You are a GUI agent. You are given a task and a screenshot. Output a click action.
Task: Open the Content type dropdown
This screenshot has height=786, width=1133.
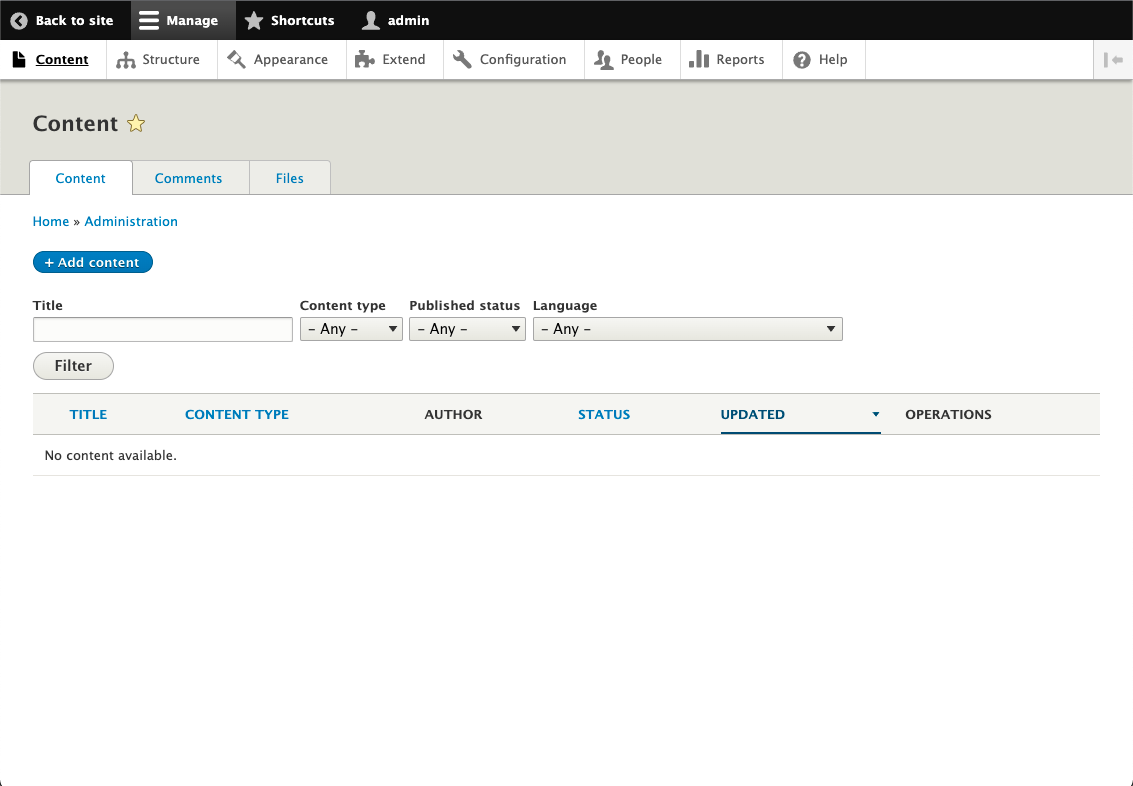[351, 329]
